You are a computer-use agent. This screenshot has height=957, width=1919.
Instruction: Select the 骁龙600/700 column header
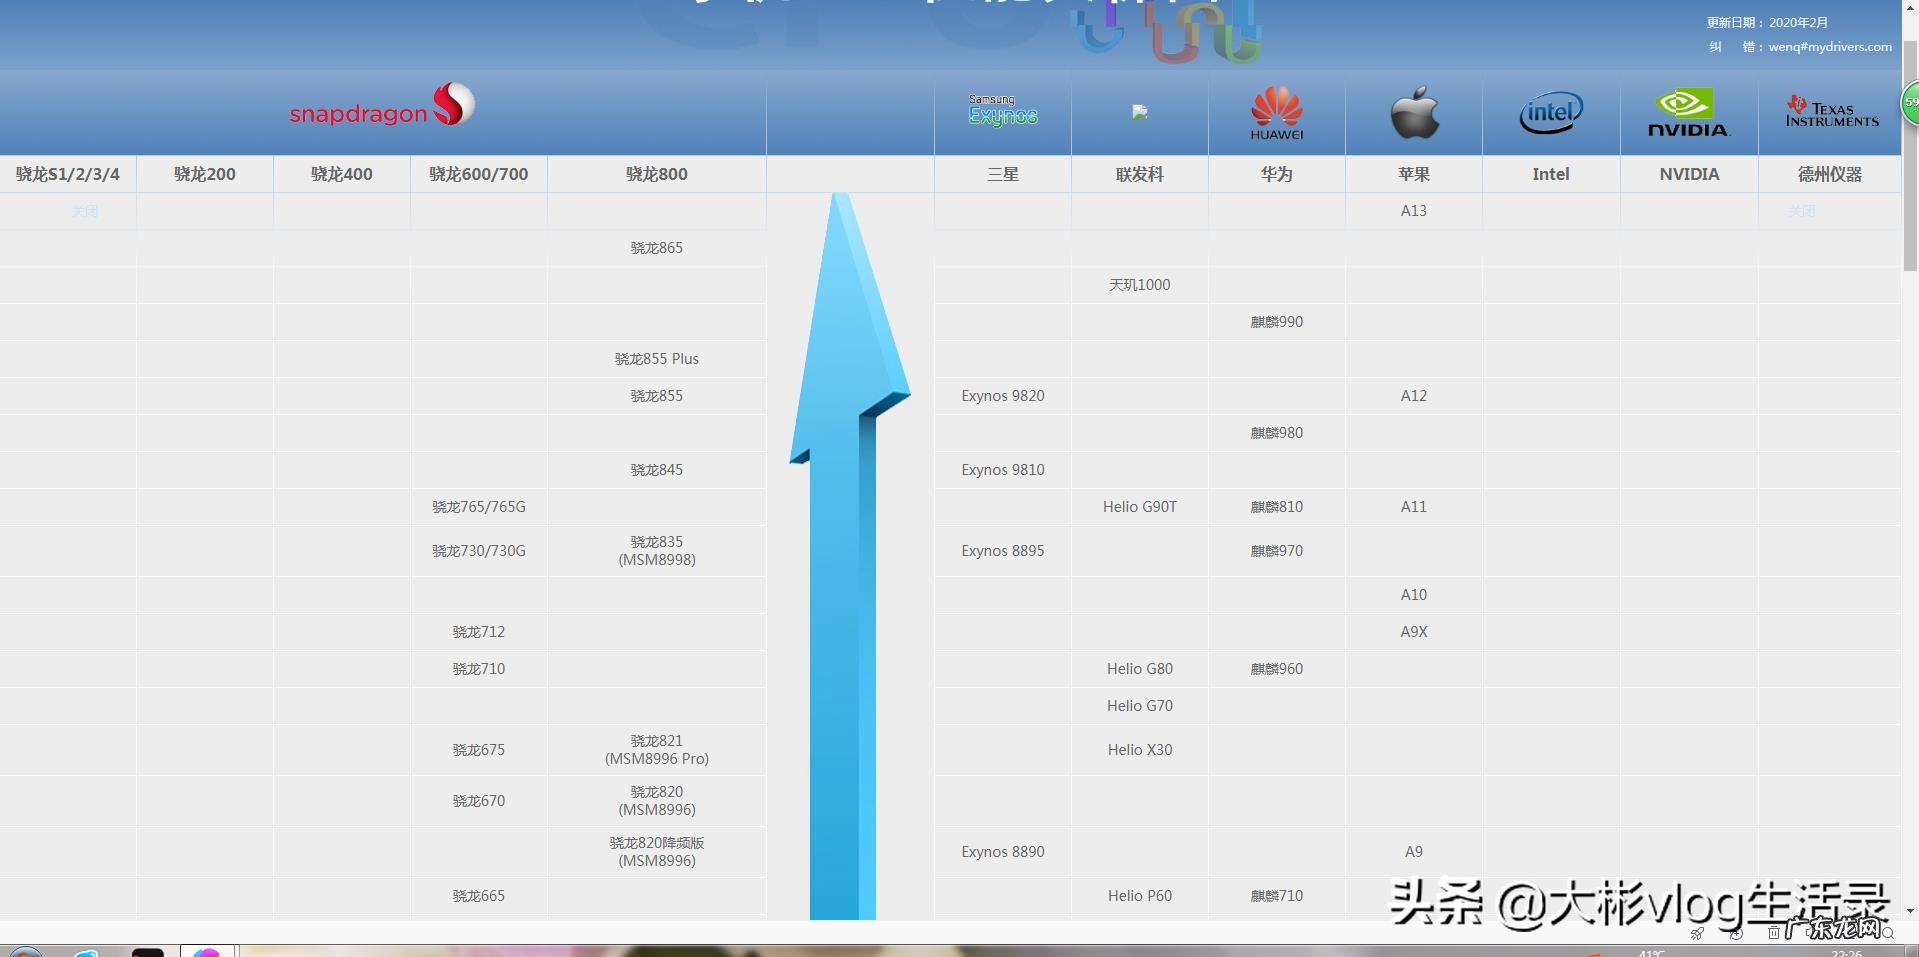click(x=478, y=174)
